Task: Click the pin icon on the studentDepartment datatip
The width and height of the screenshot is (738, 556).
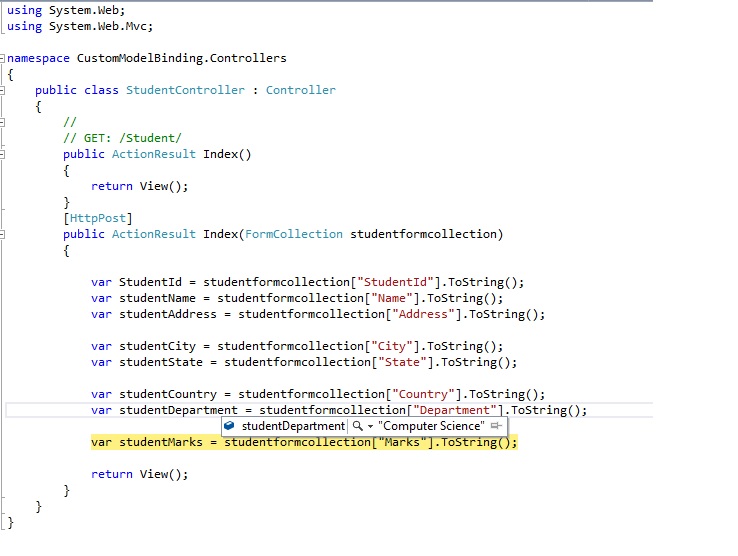Action: 496,426
